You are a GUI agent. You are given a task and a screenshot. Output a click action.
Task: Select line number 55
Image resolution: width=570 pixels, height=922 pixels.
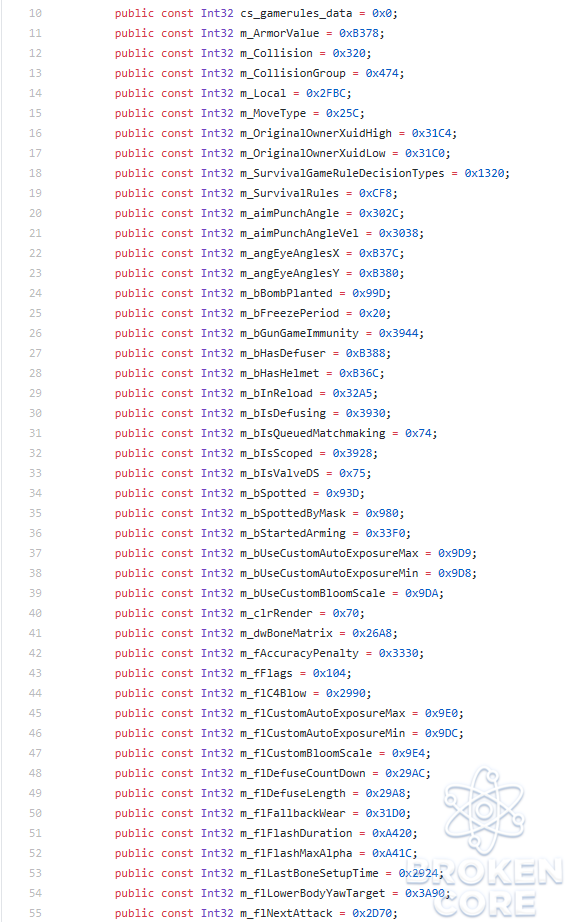tap(35, 913)
